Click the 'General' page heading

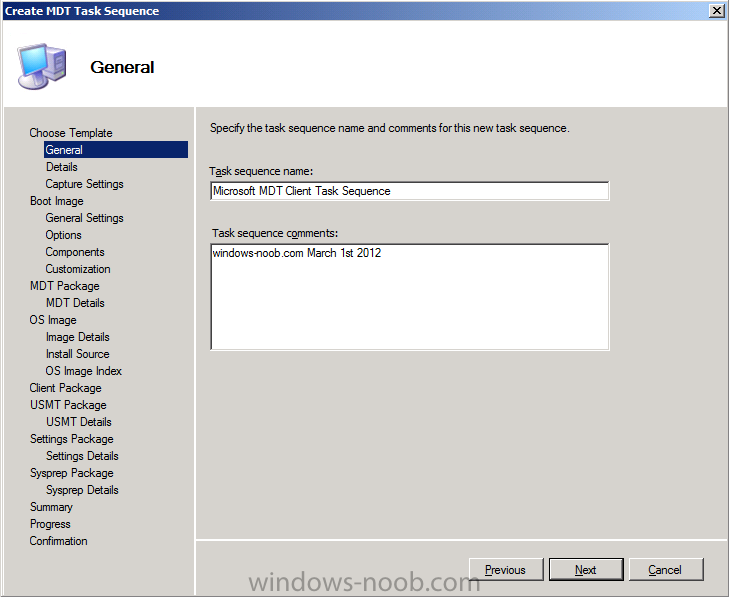(x=122, y=67)
